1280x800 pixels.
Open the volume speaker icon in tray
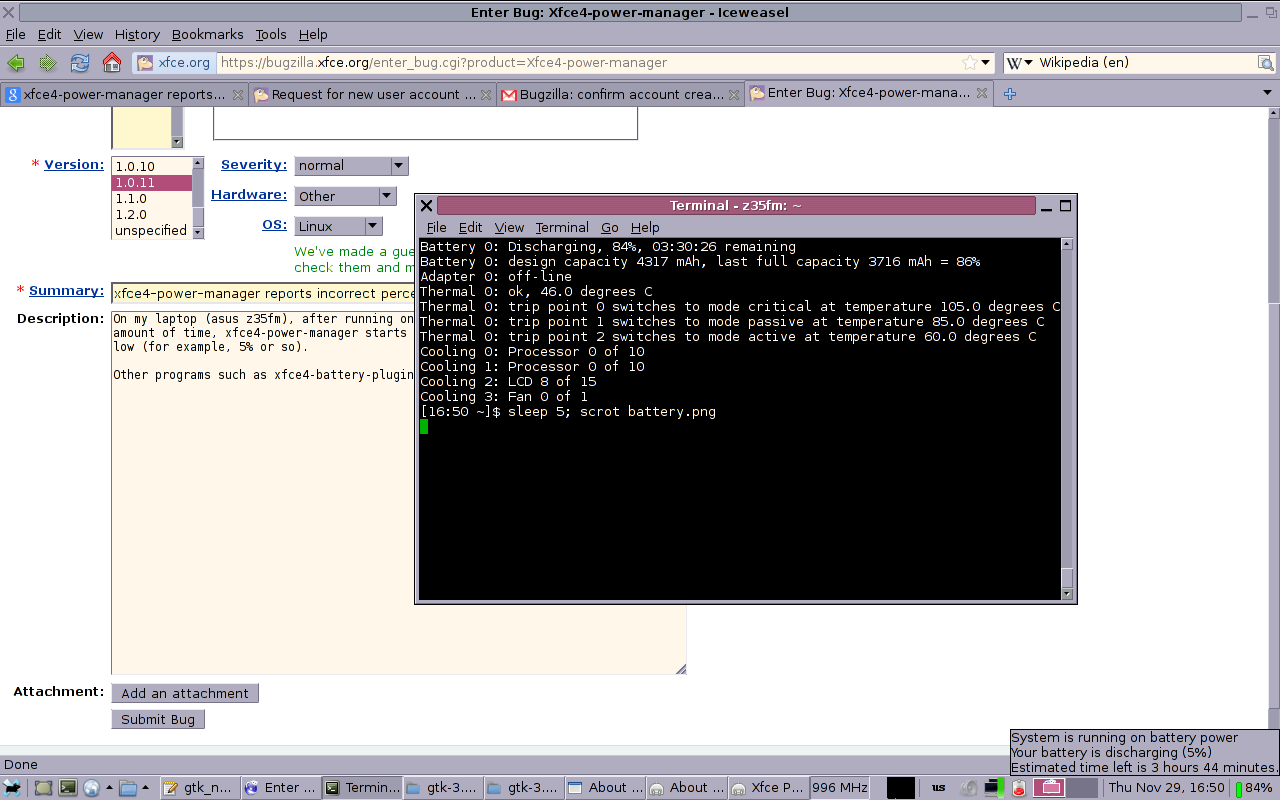(x=968, y=788)
